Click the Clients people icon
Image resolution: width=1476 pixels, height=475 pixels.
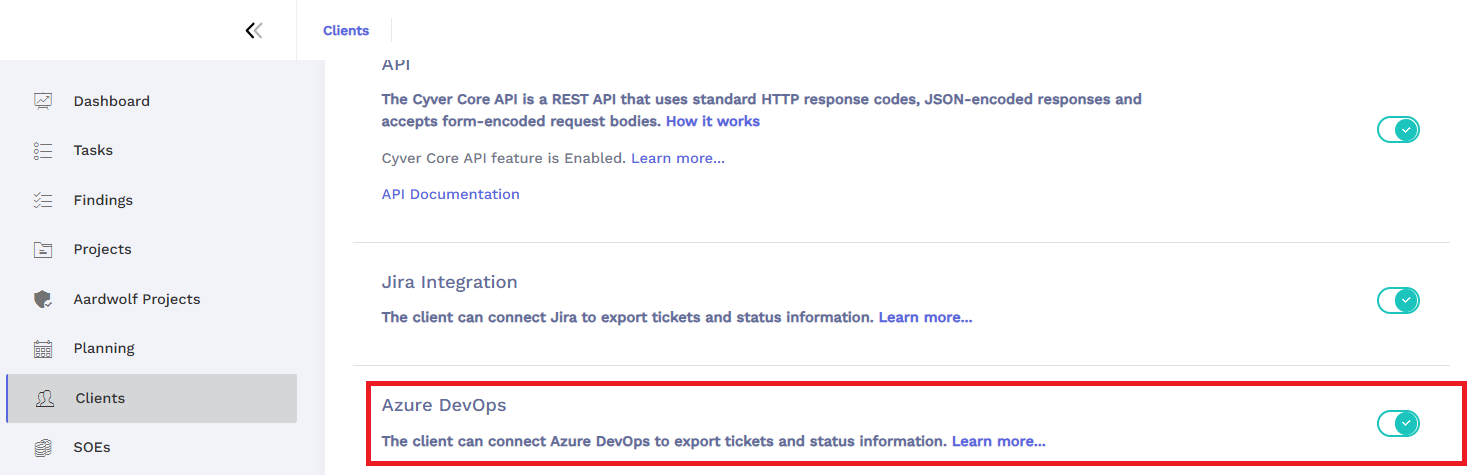pos(45,398)
